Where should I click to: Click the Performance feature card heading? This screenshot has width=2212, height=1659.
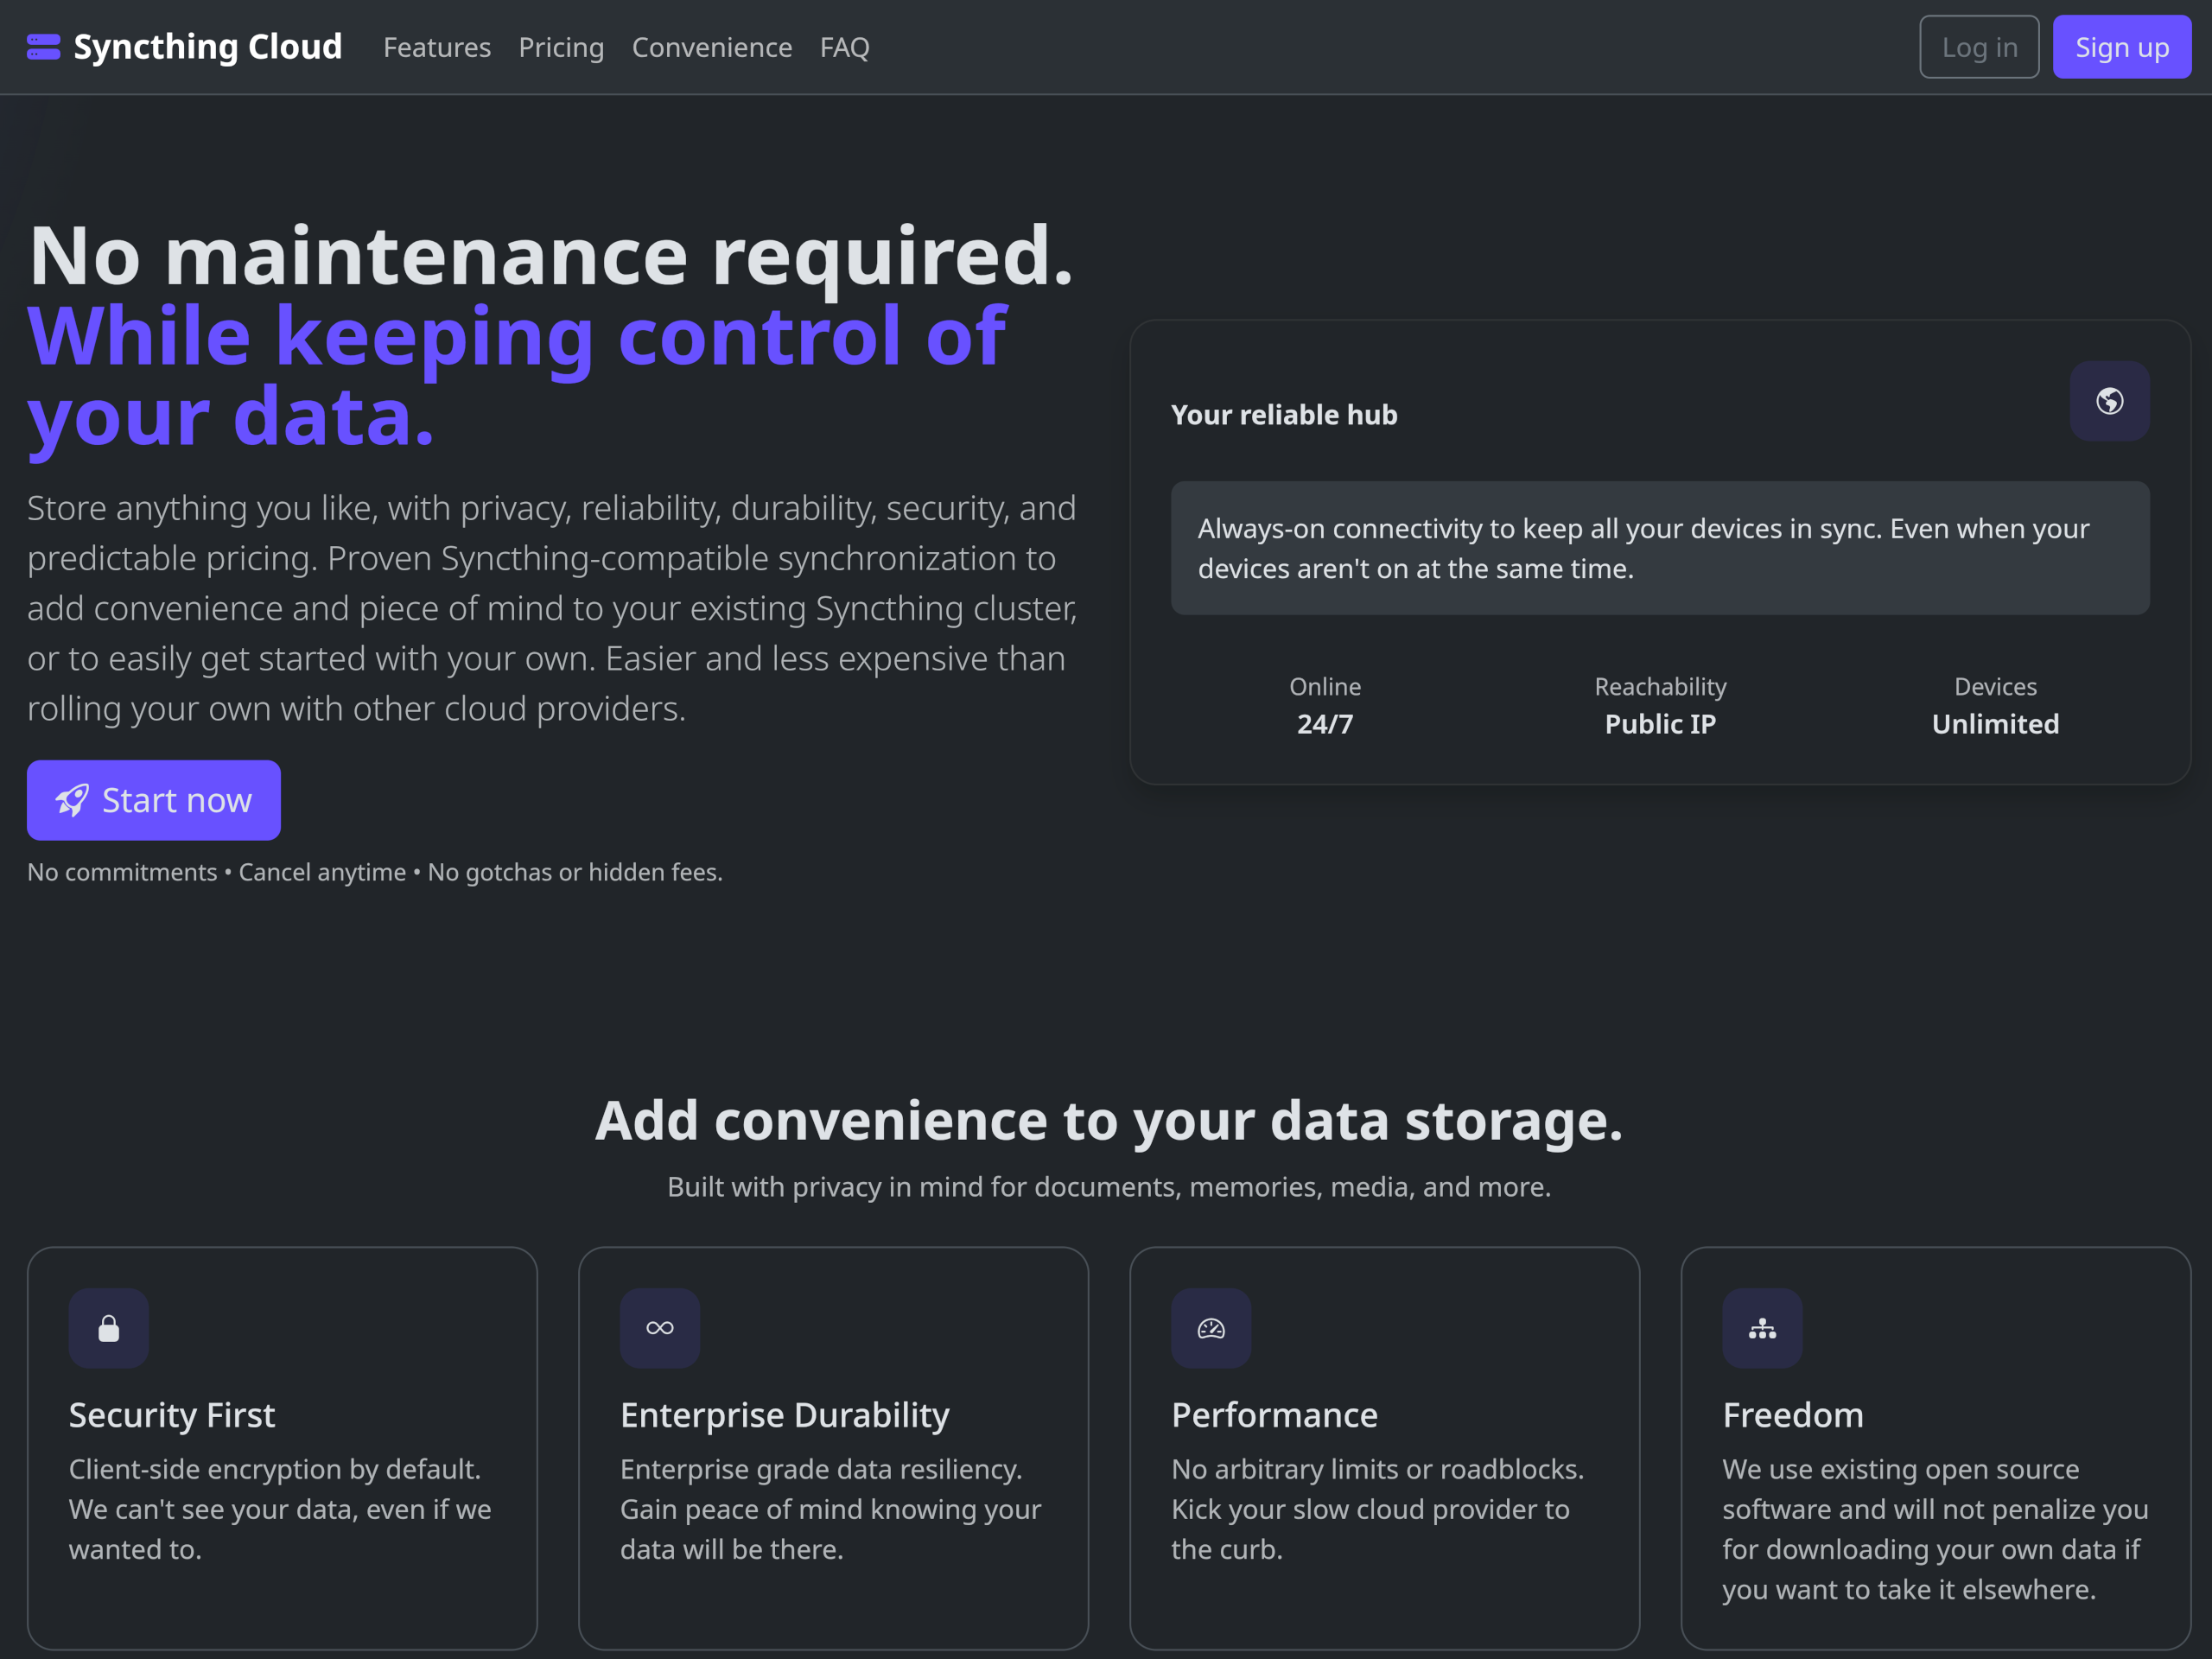point(1274,1415)
